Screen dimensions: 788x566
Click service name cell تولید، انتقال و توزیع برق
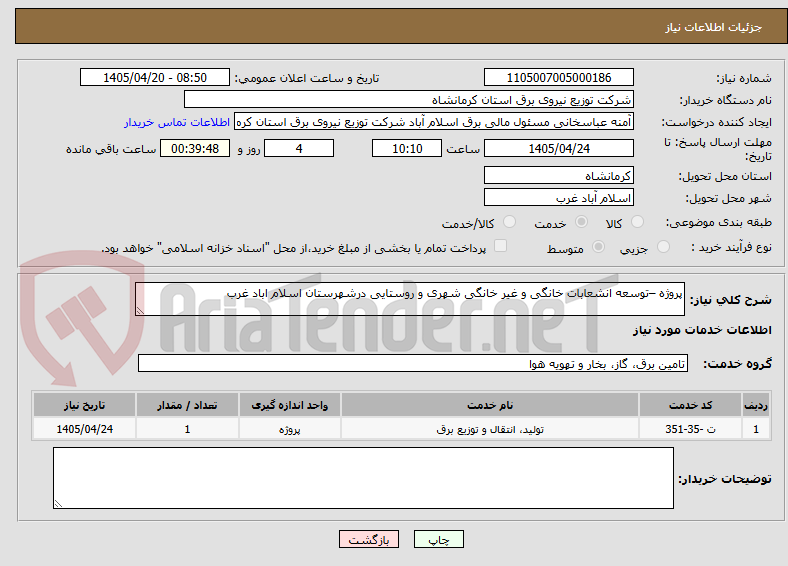click(x=490, y=429)
